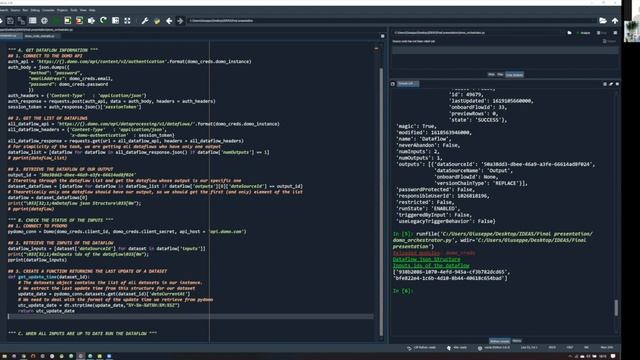The image size is (640, 360).
Task: Select the Code Analysis pane tab
Action: pyautogui.click(x=514, y=75)
